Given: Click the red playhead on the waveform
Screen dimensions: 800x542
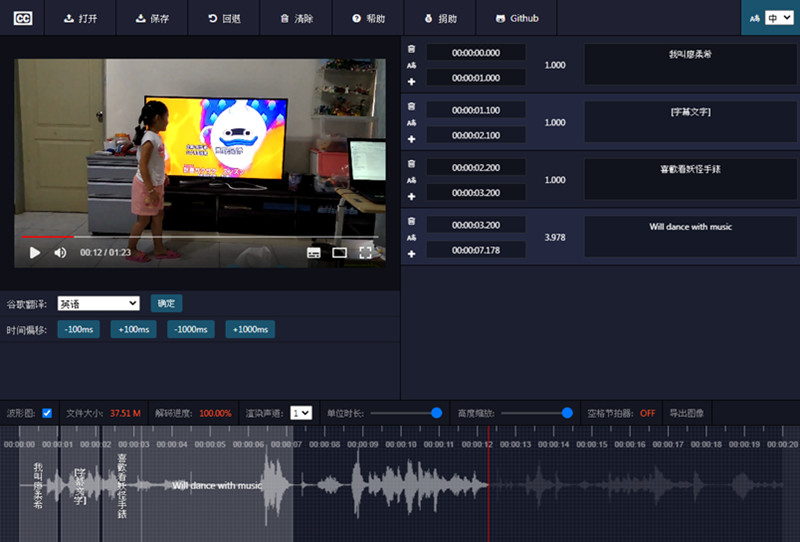Looking at the screenshot, I should [x=488, y=485].
